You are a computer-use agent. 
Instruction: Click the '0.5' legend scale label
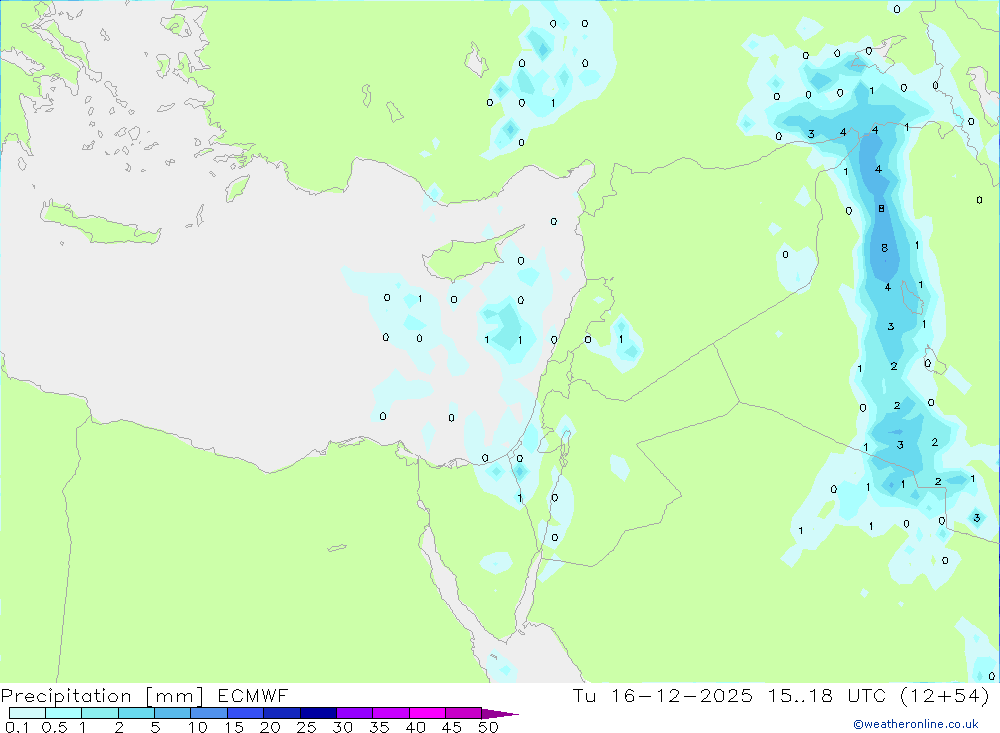[54, 727]
